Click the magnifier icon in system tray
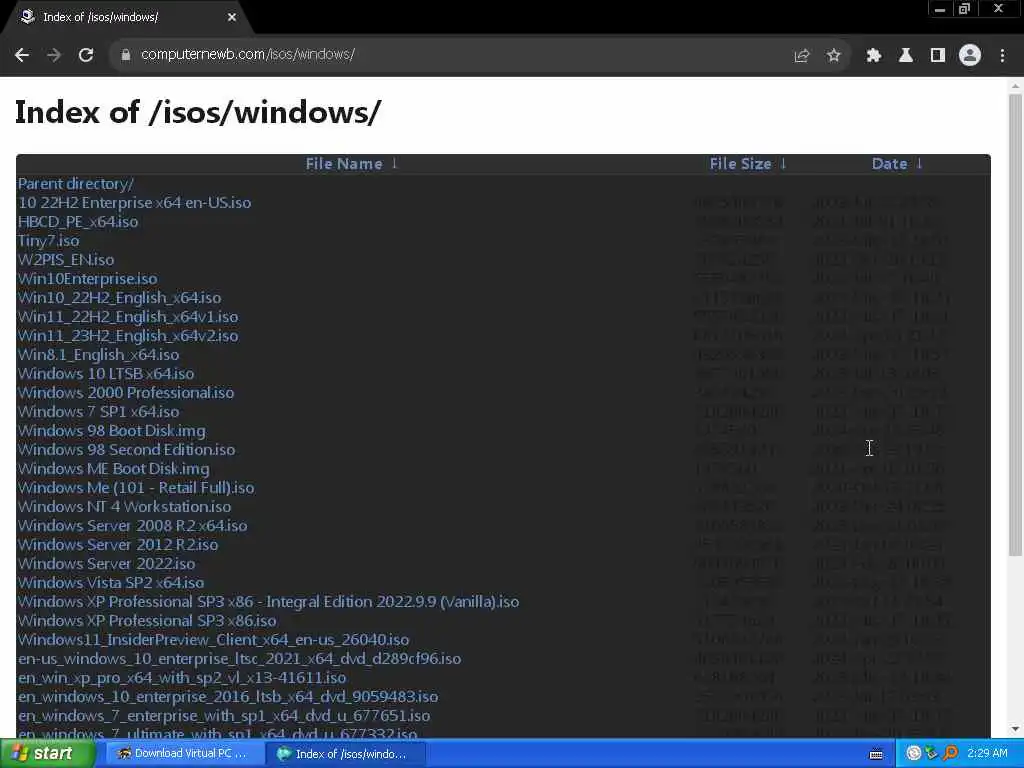This screenshot has width=1024, height=768. (x=950, y=754)
